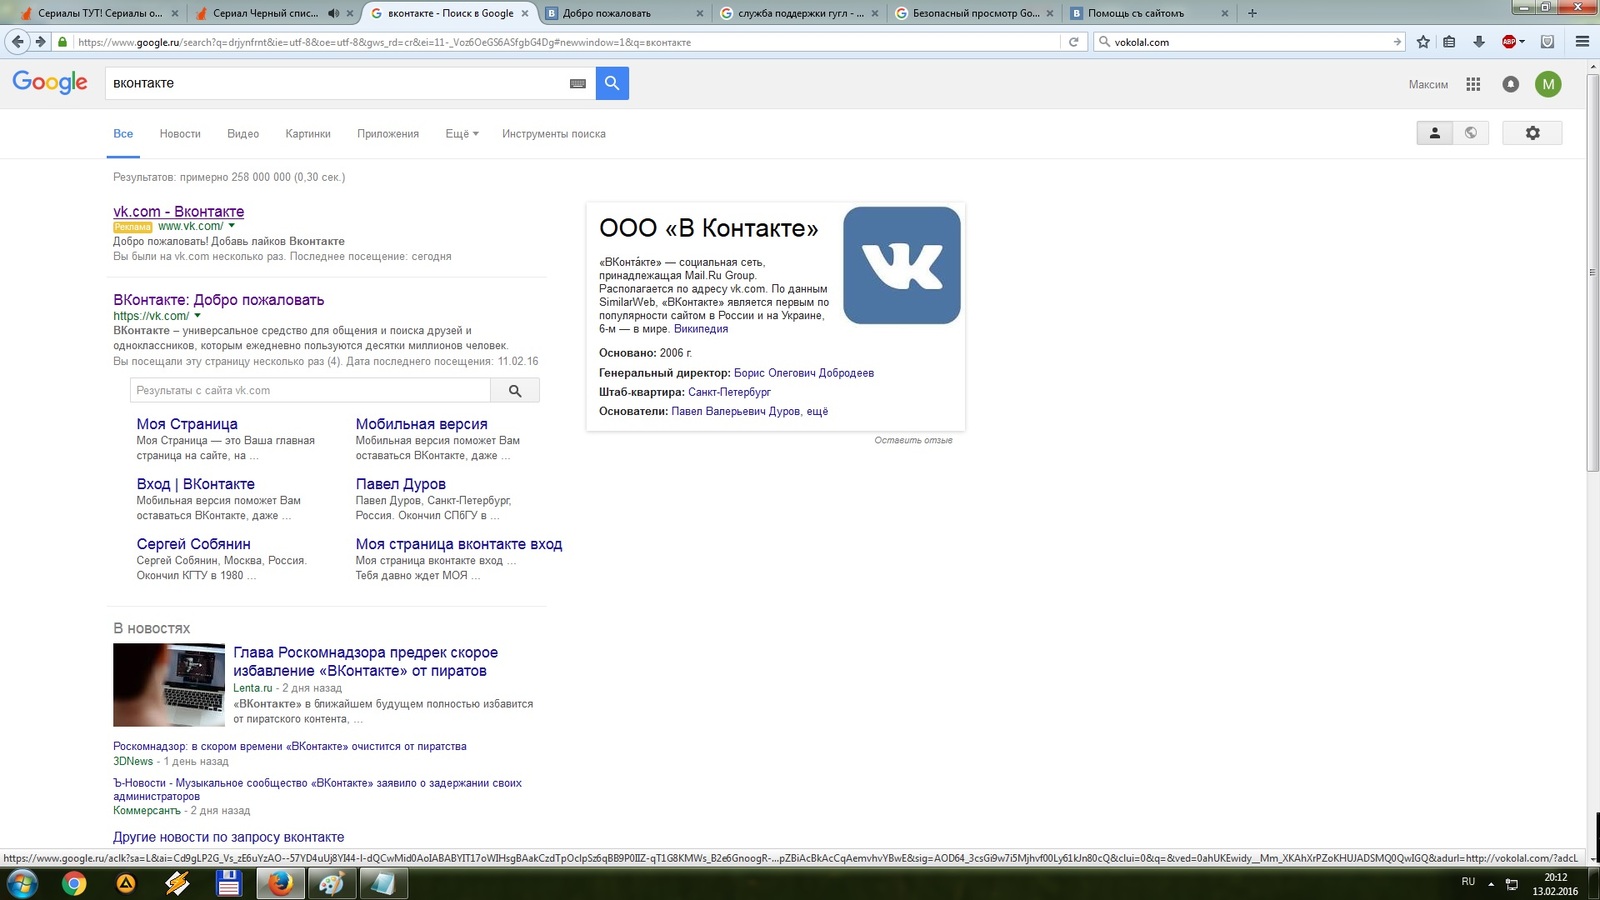Open the Windows Start button
Viewport: 1600px width, 900px height.
(22, 883)
